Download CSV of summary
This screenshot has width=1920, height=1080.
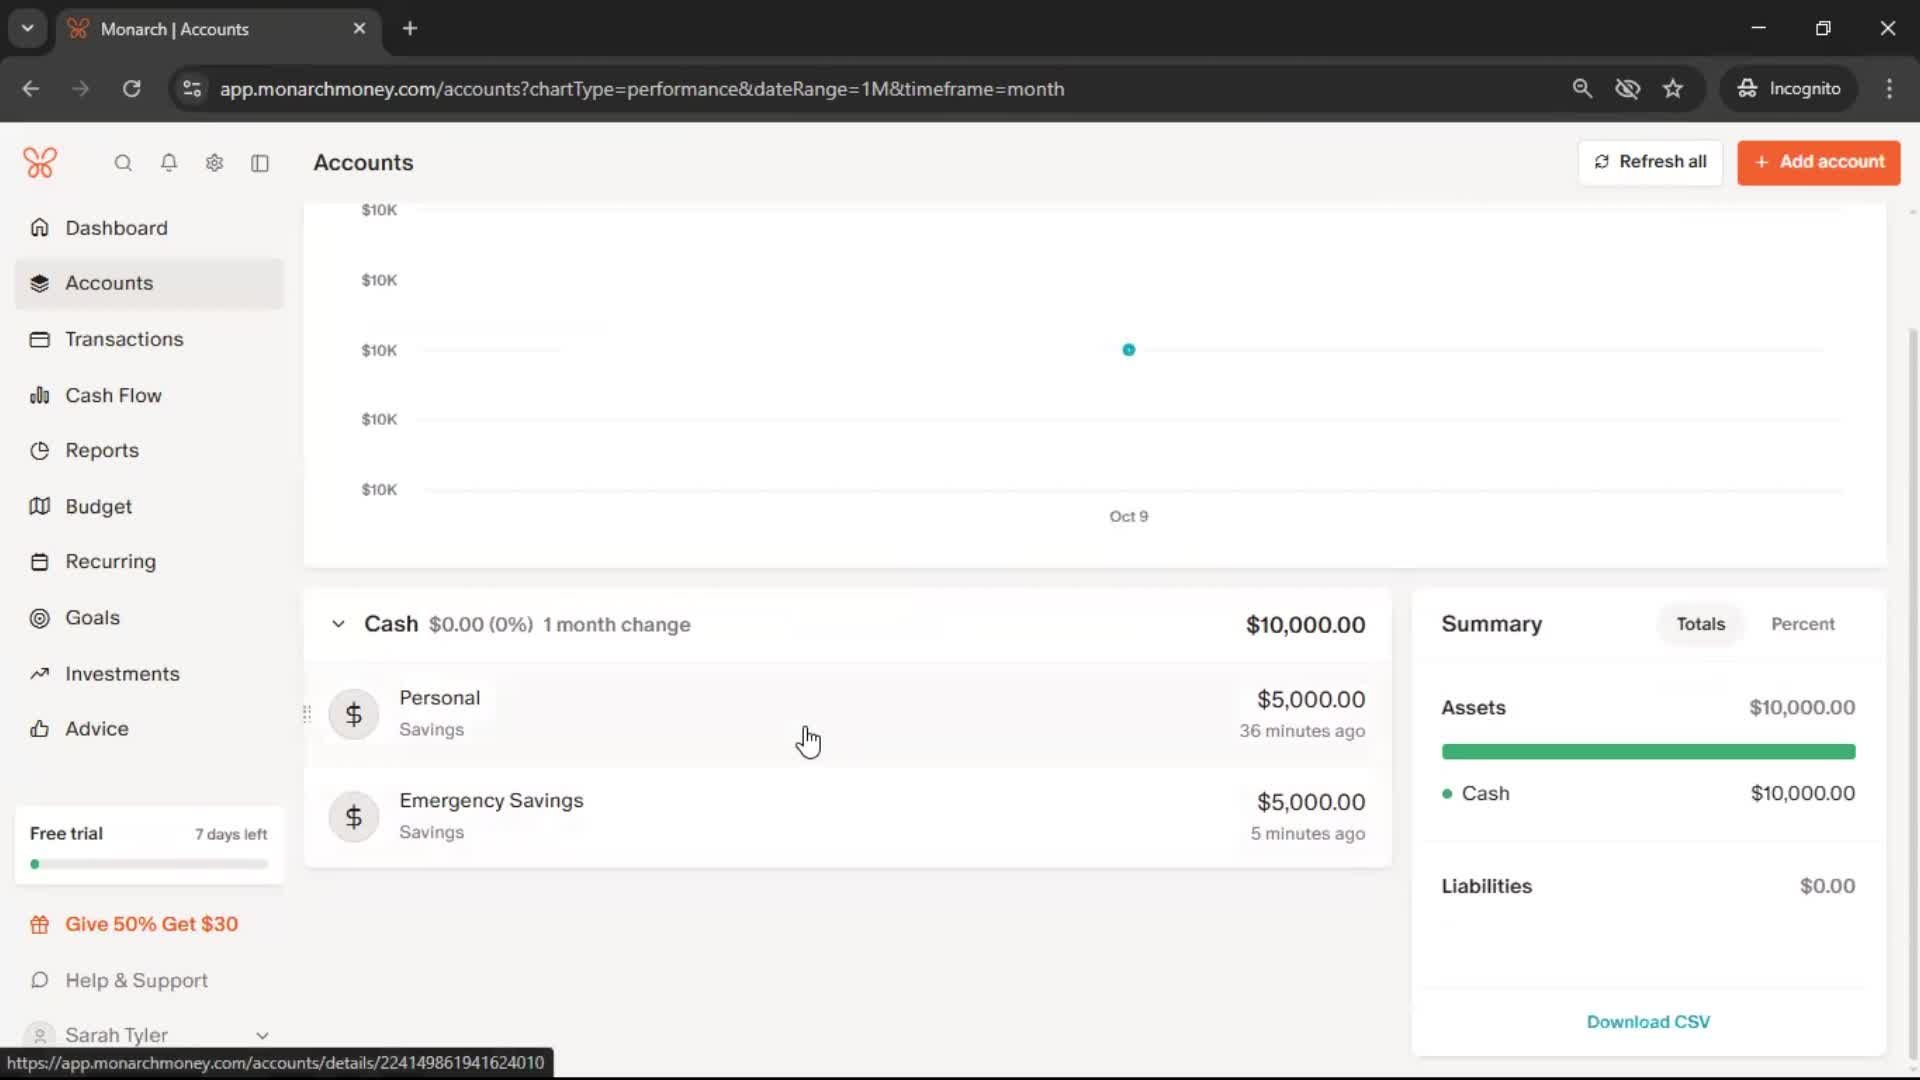pos(1648,1021)
